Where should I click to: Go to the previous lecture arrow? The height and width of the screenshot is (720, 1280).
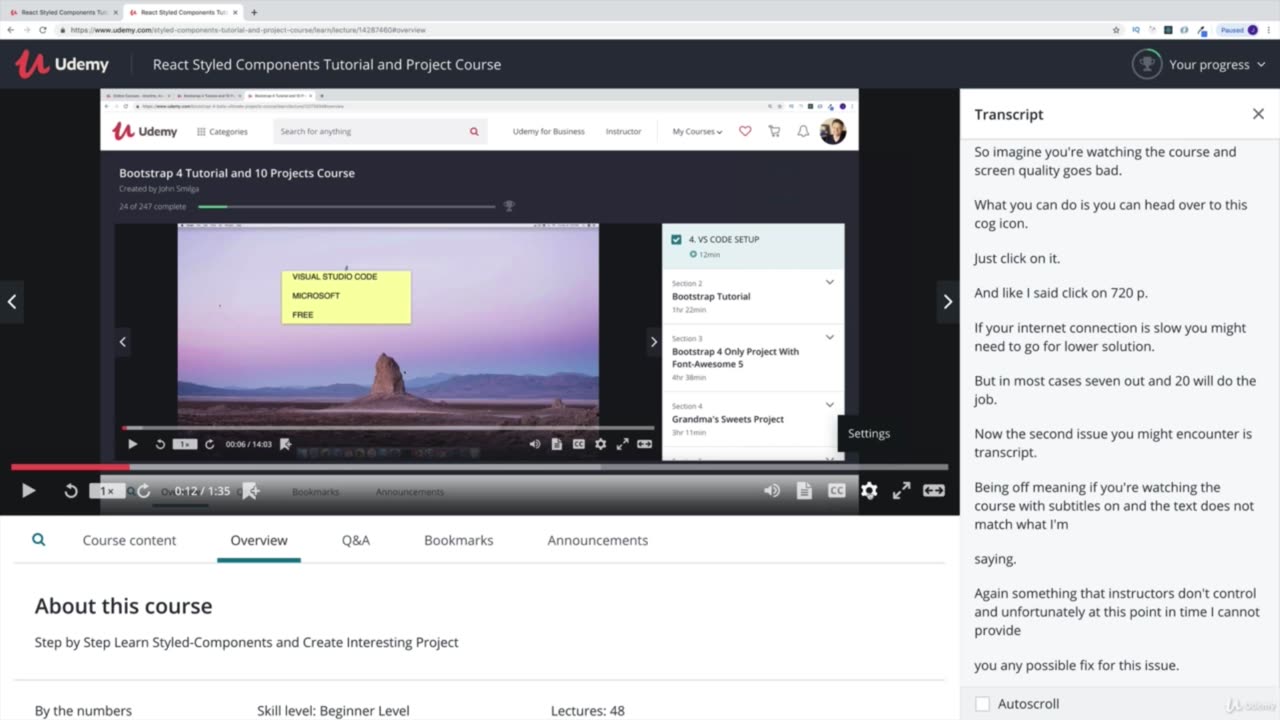[x=12, y=301]
